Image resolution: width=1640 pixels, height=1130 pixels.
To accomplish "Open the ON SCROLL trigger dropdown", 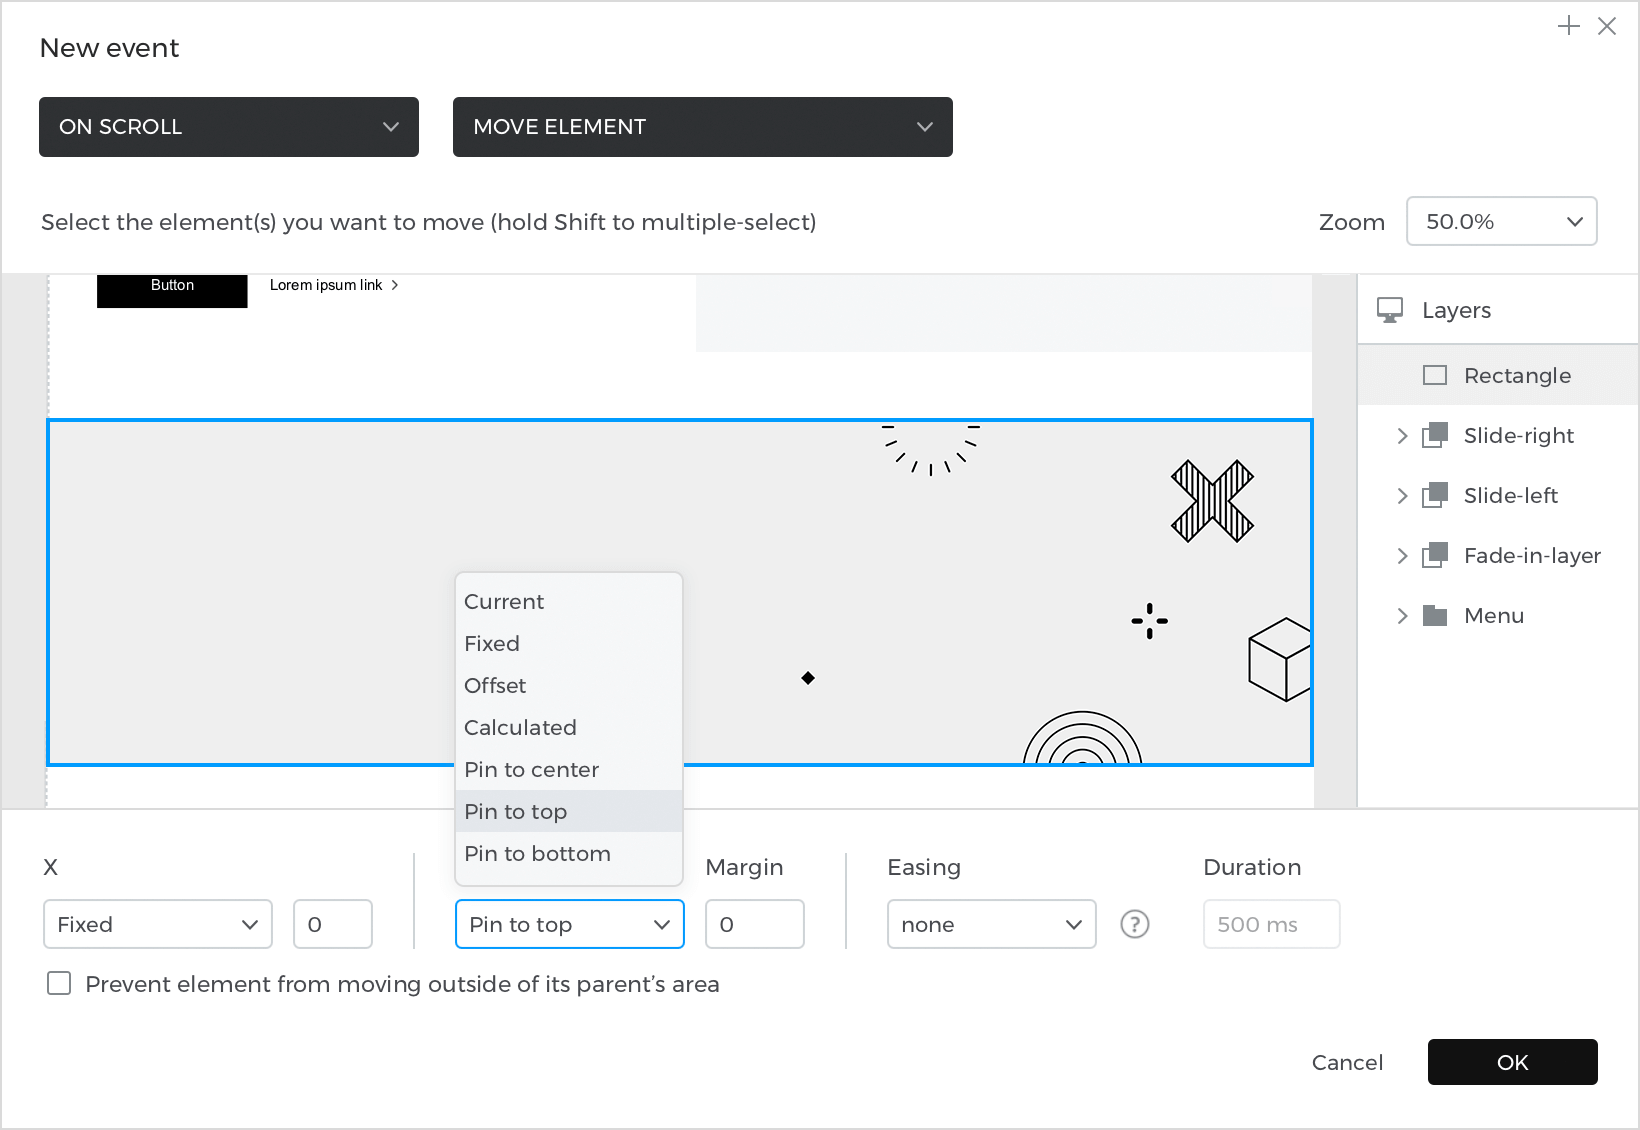I will point(229,127).
